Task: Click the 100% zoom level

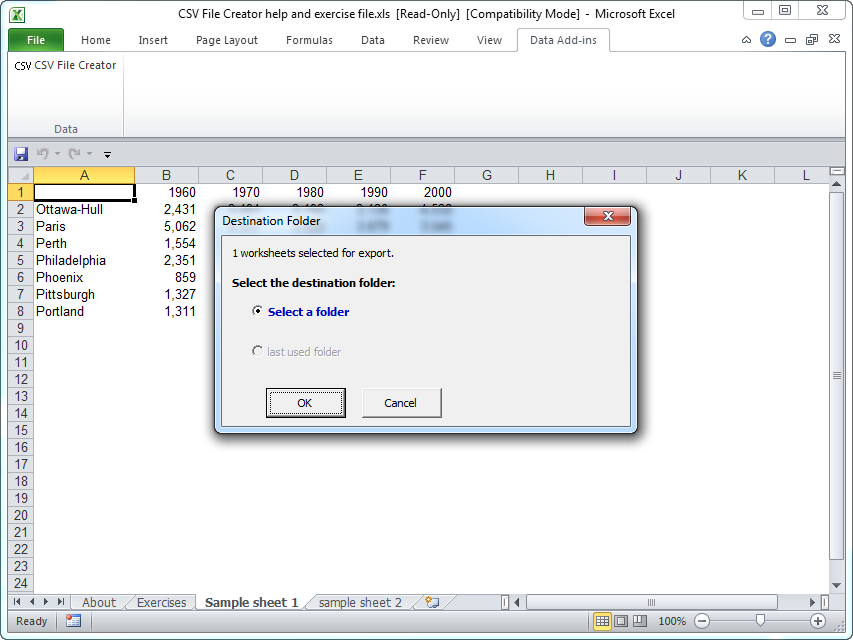Action: pyautogui.click(x=672, y=621)
